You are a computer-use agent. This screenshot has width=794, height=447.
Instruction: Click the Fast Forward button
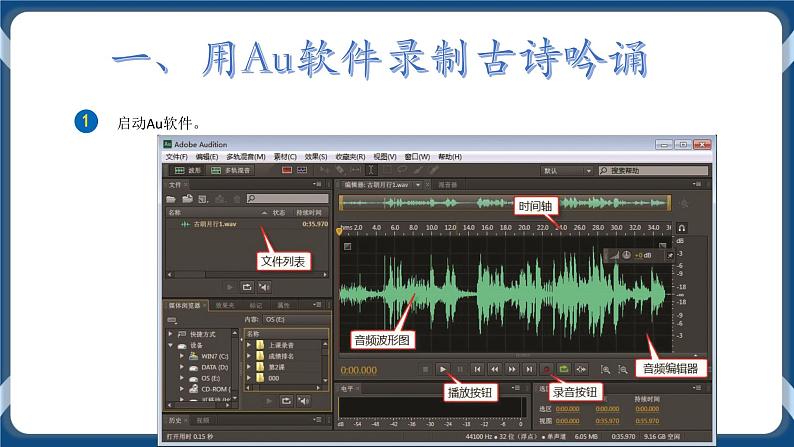[x=512, y=370]
